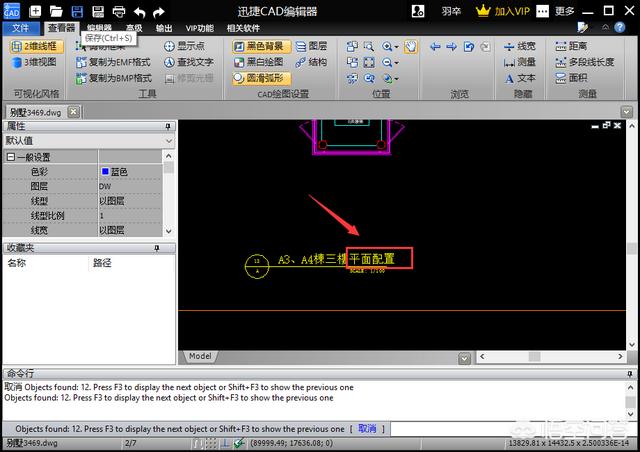Rotate view with the rotate icon
This screenshot has width=640, height=452.
469,47
